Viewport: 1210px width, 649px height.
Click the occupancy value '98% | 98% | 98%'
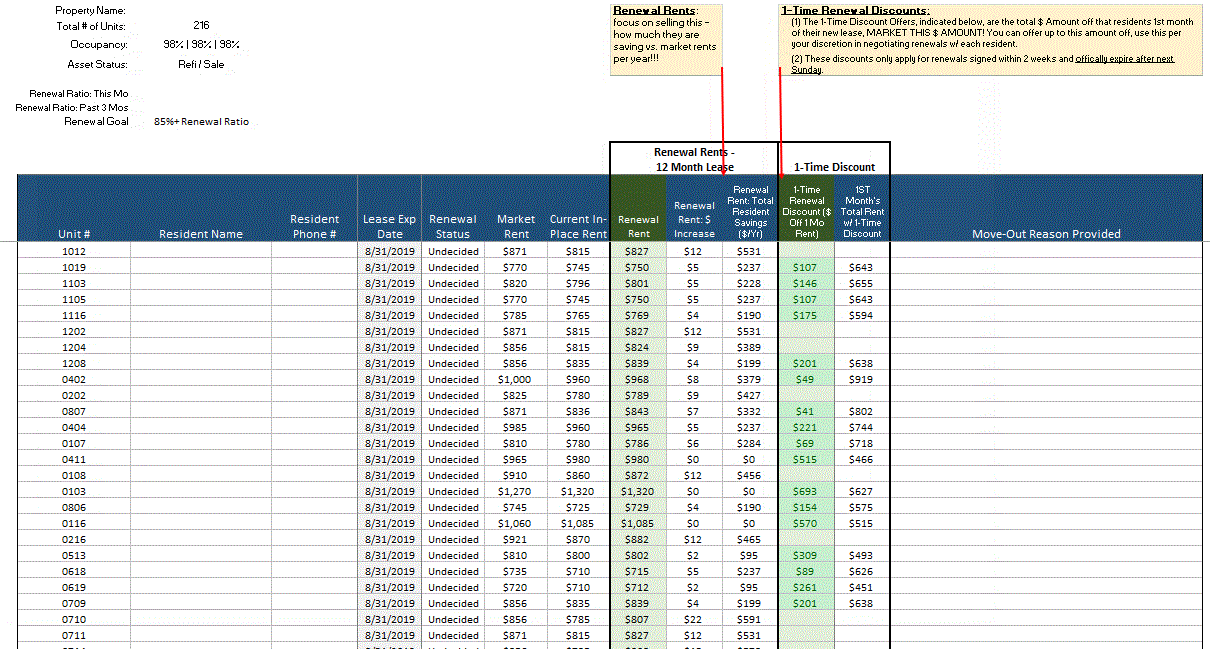[201, 45]
